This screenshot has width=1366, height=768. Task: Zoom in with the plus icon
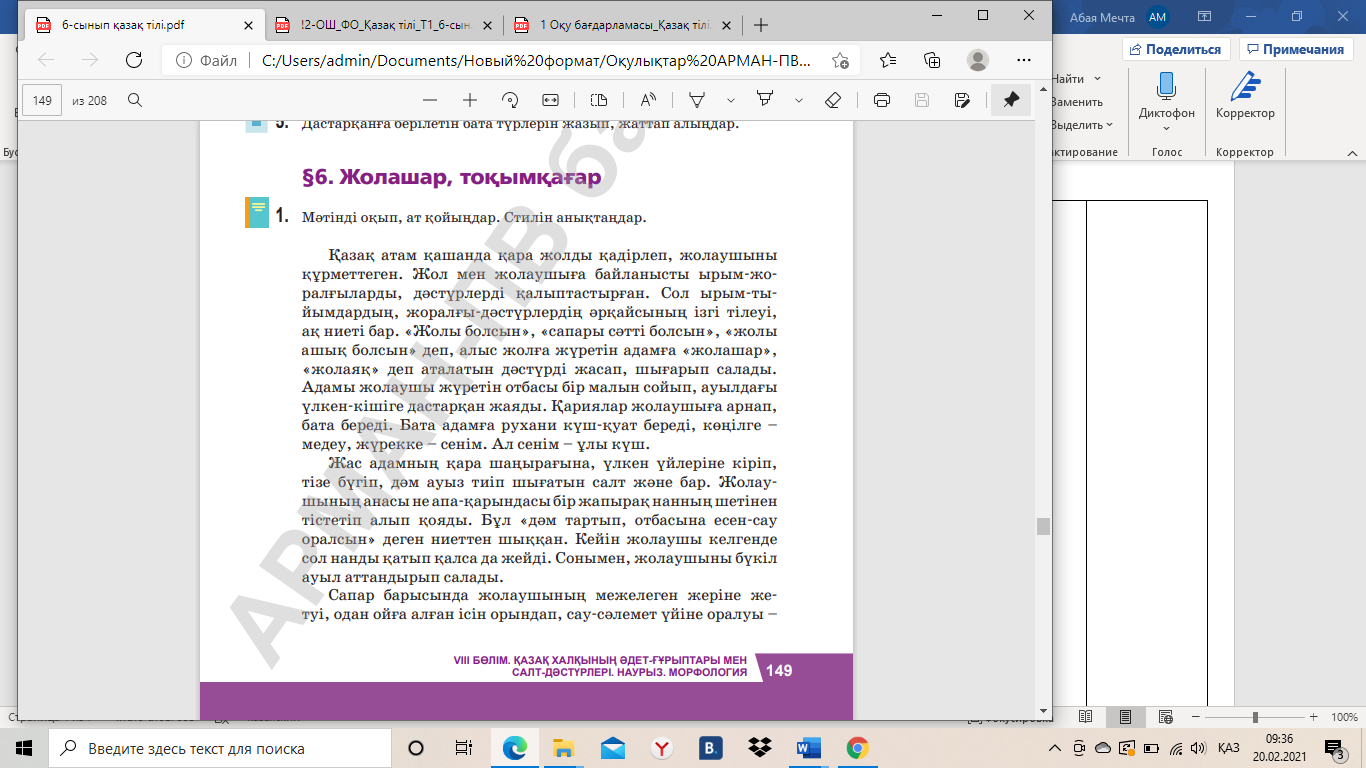tap(470, 100)
